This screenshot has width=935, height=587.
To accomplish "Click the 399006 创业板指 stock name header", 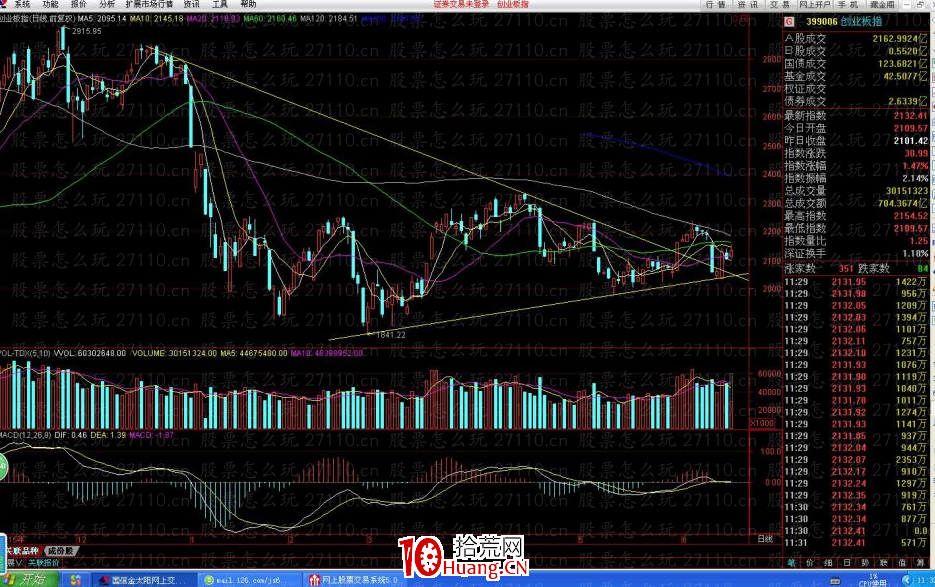I will click(844, 21).
